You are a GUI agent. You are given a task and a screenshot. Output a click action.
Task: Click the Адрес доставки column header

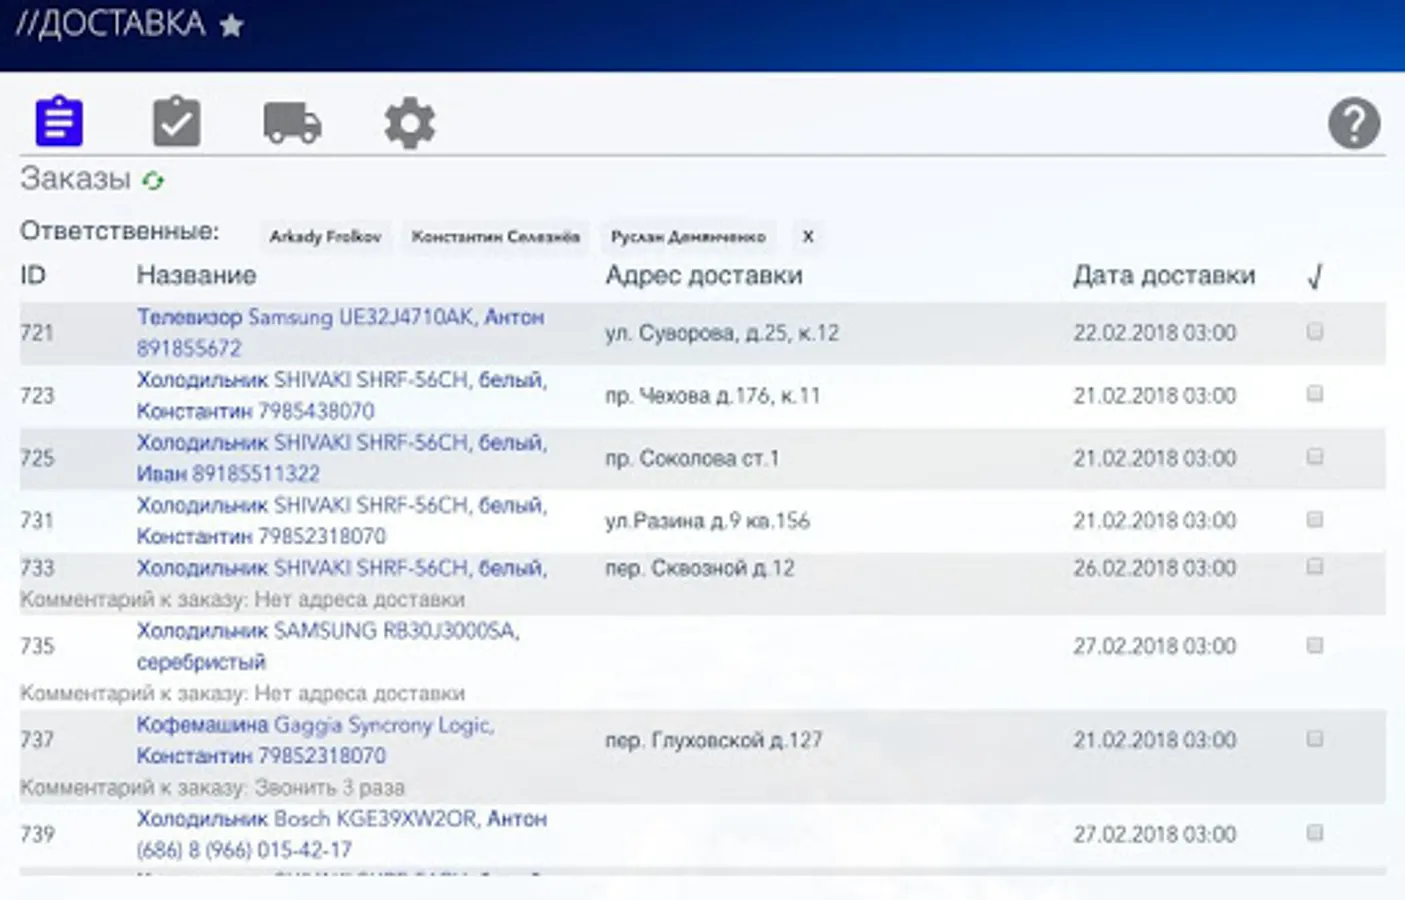click(x=704, y=275)
